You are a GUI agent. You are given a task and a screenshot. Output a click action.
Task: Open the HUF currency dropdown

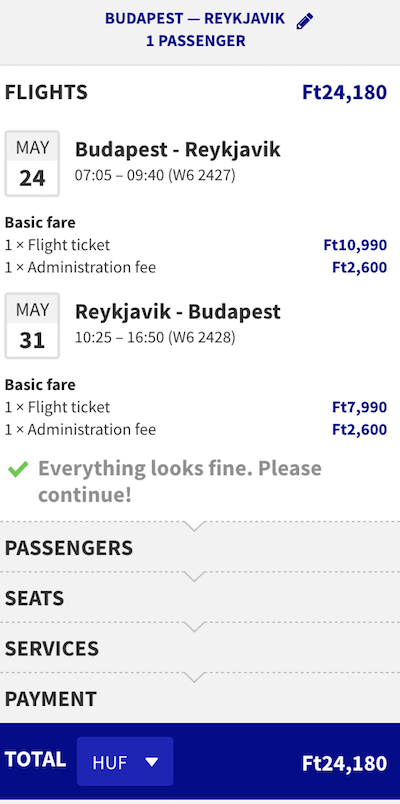pyautogui.click(x=125, y=761)
